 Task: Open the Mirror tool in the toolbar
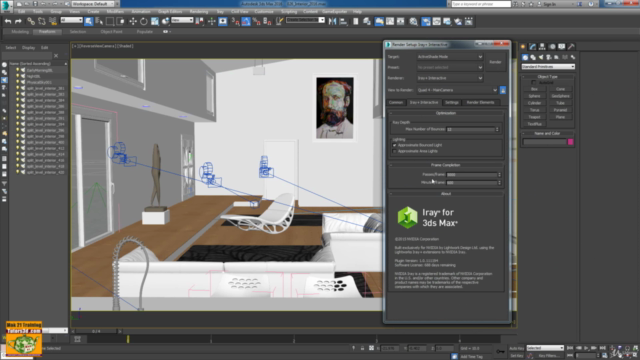(x=332, y=21)
